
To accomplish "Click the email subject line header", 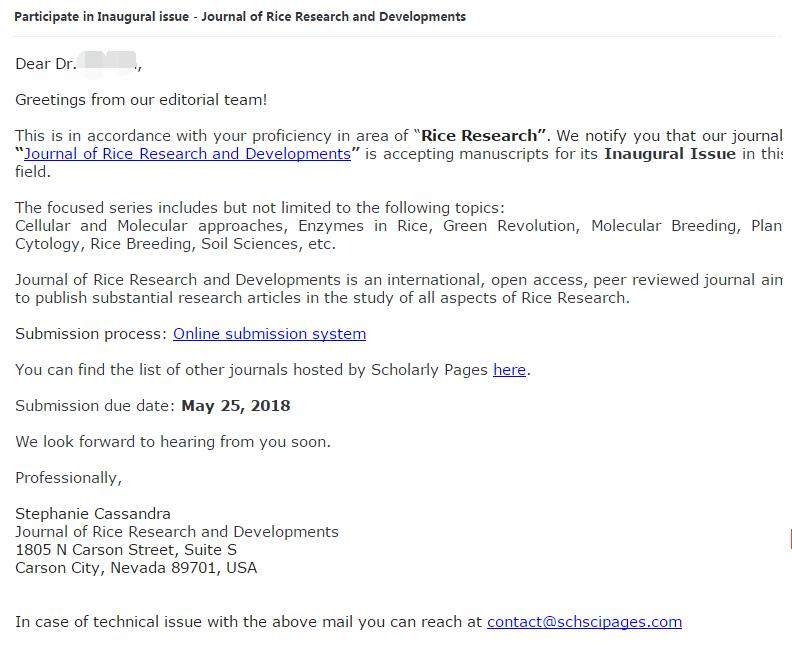I will coord(240,17).
